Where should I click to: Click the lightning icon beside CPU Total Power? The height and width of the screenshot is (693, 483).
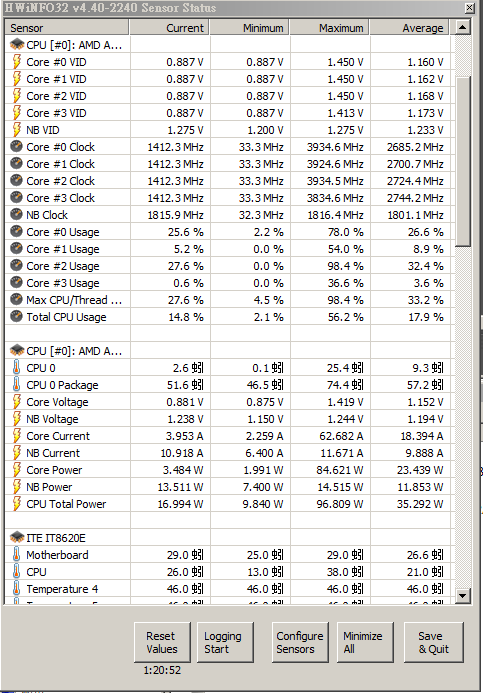tap(16, 504)
